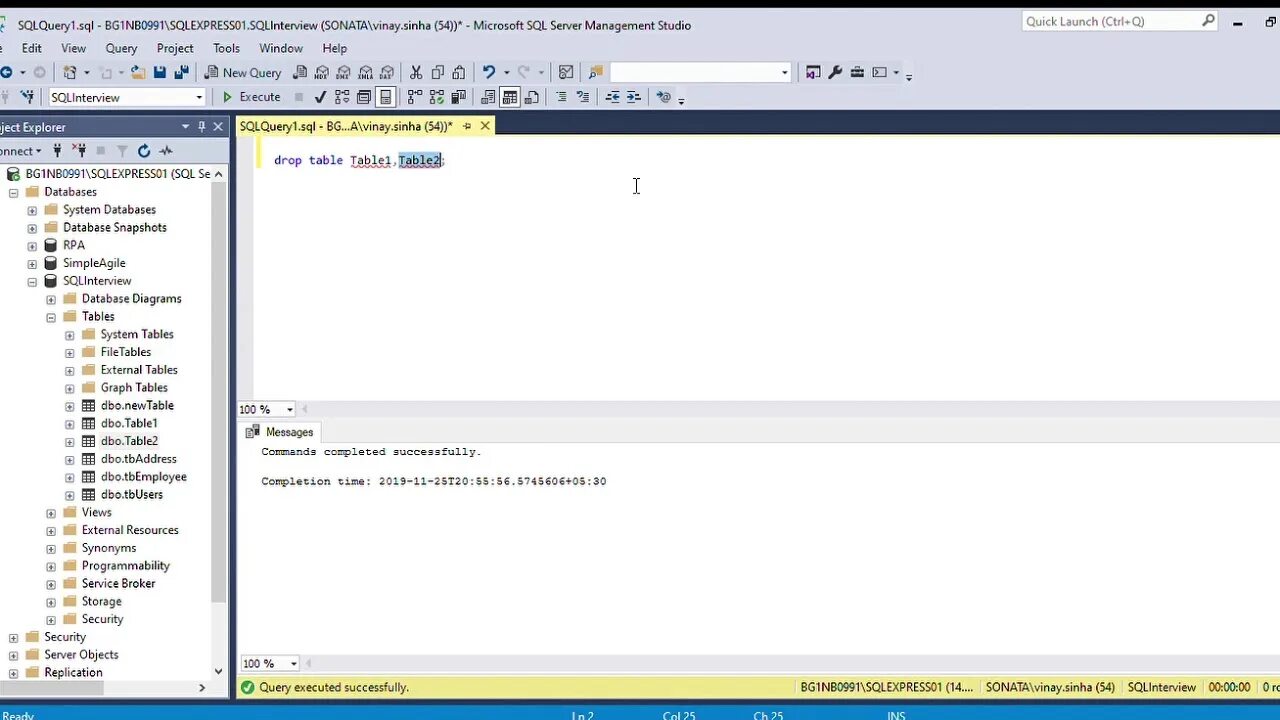This screenshot has height=720, width=1280.
Task: Click the Display Estimated Execution Plan icon
Action: (x=342, y=97)
